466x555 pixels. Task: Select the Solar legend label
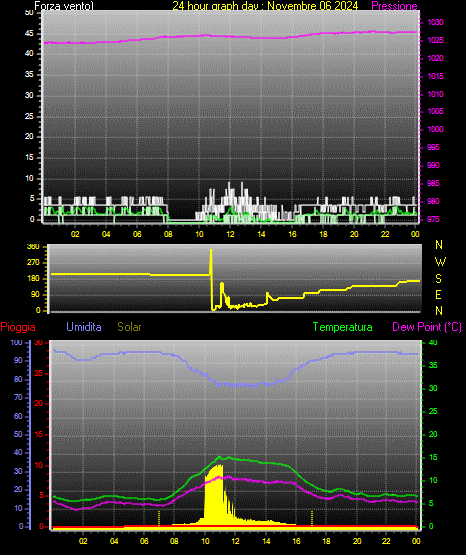[130, 327]
